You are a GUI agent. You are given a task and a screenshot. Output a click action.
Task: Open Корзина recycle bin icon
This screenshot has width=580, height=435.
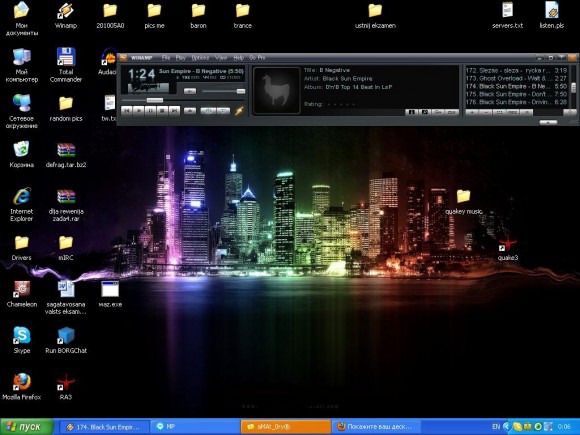21,154
